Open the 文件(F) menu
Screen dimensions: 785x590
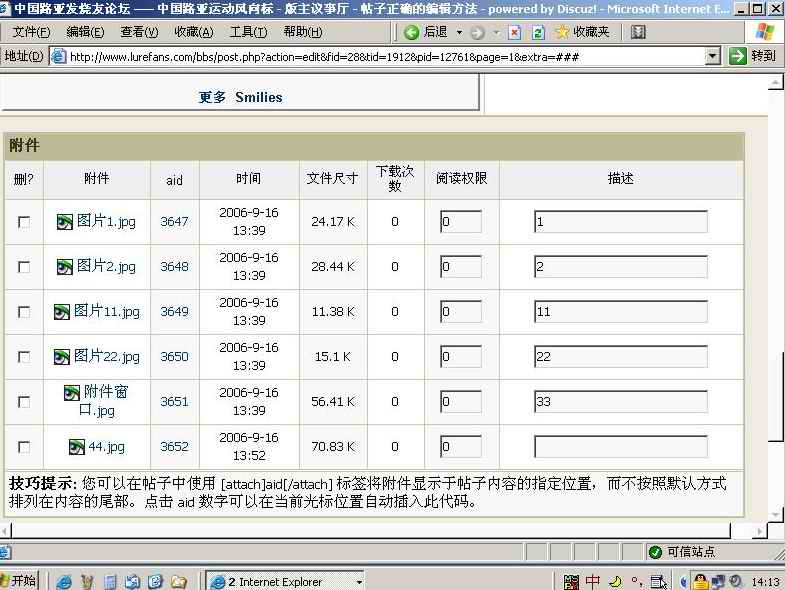31,32
